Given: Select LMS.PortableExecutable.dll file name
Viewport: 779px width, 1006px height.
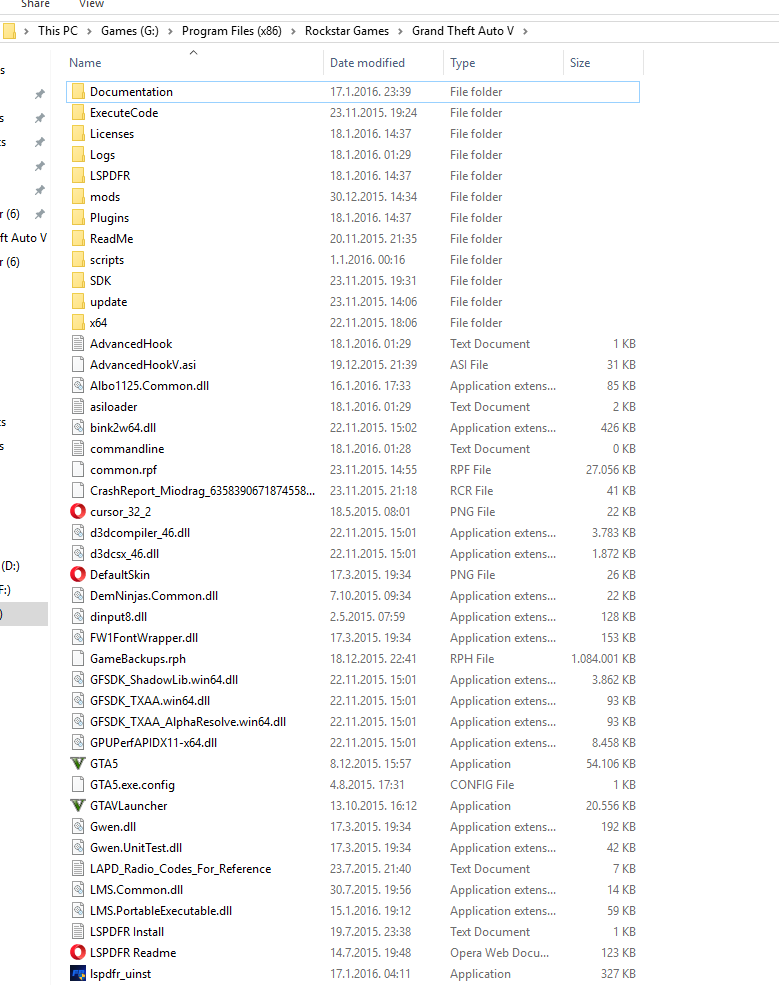Looking at the screenshot, I should (161, 911).
